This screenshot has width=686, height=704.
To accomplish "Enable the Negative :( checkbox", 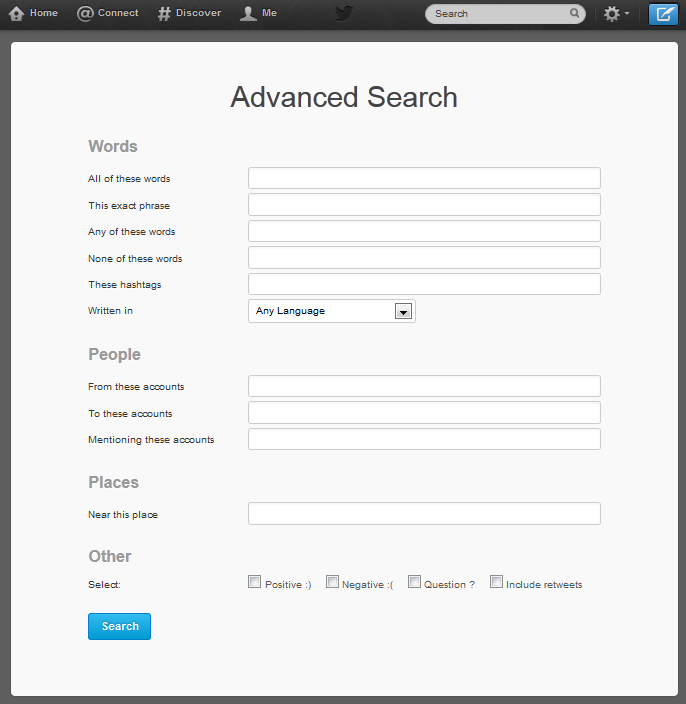I will pyautogui.click(x=332, y=582).
